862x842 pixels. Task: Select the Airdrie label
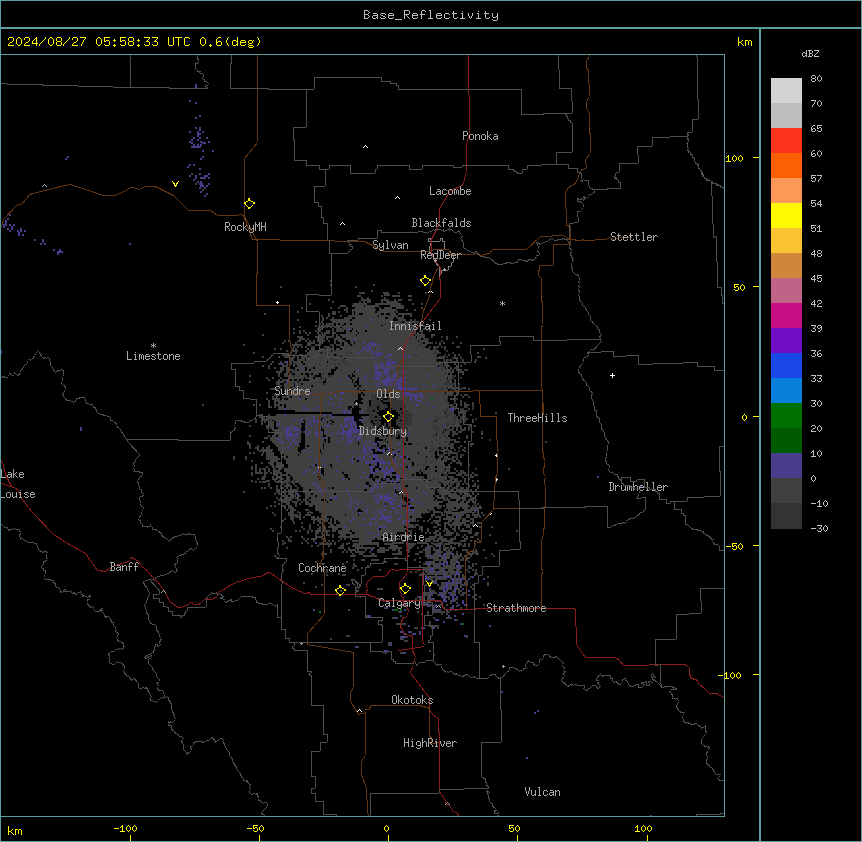(x=404, y=537)
